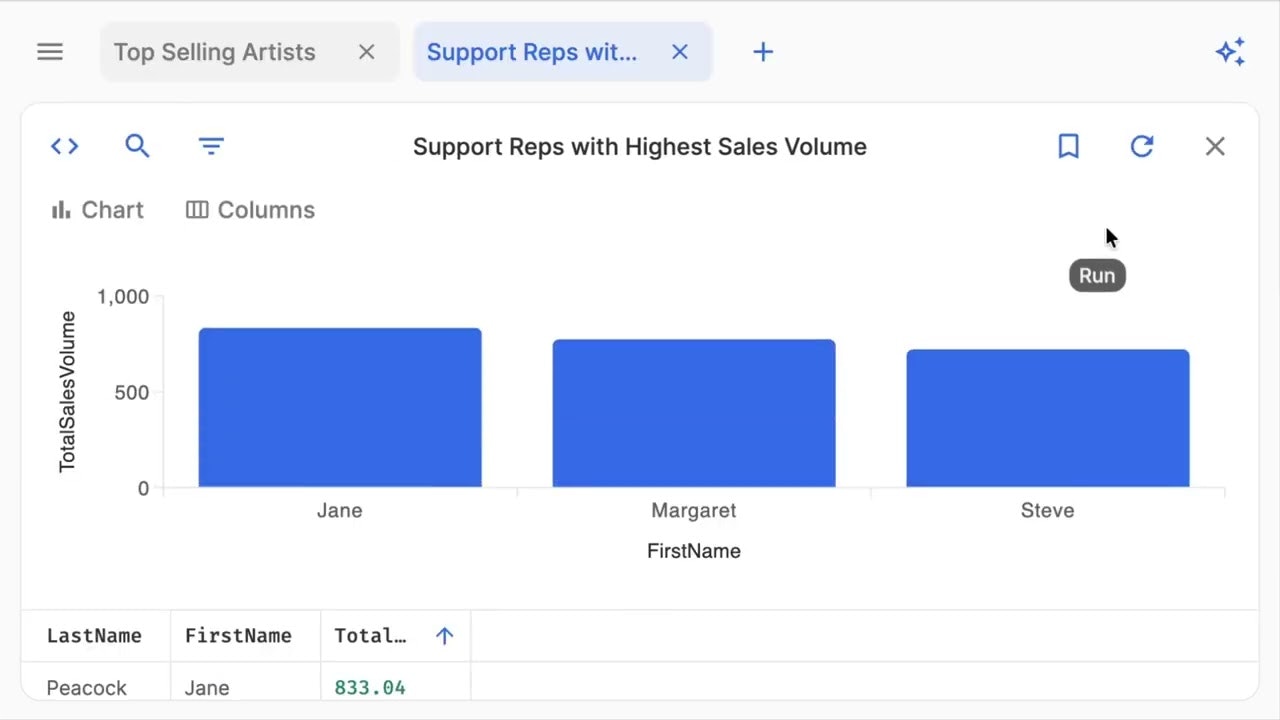The image size is (1280, 720).
Task: Bookmark this saved query
Action: click(x=1068, y=147)
